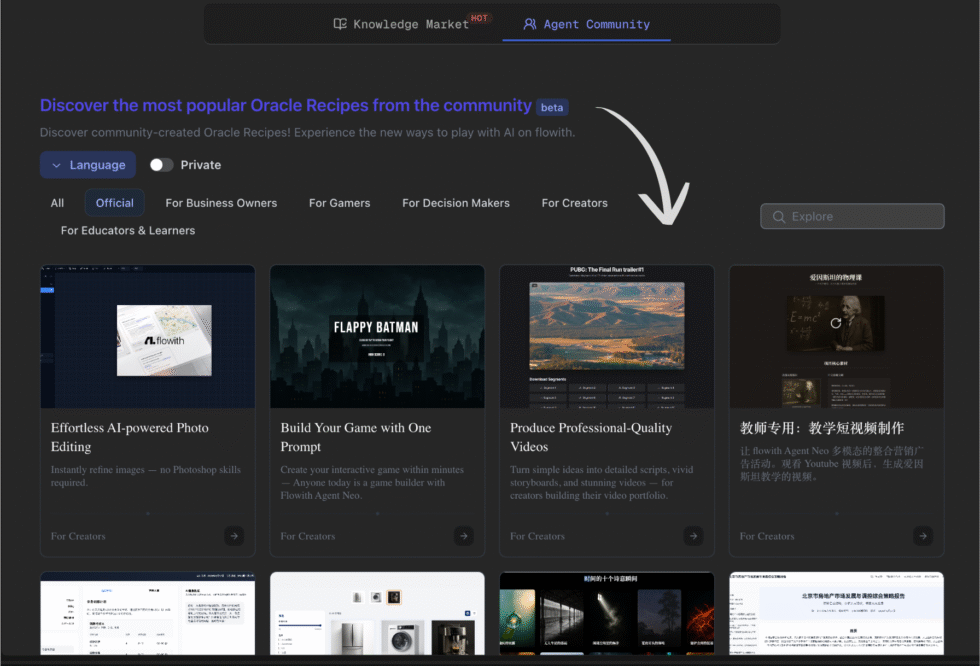The height and width of the screenshot is (666, 980).
Task: Select the Official filter
Action: [x=114, y=202]
